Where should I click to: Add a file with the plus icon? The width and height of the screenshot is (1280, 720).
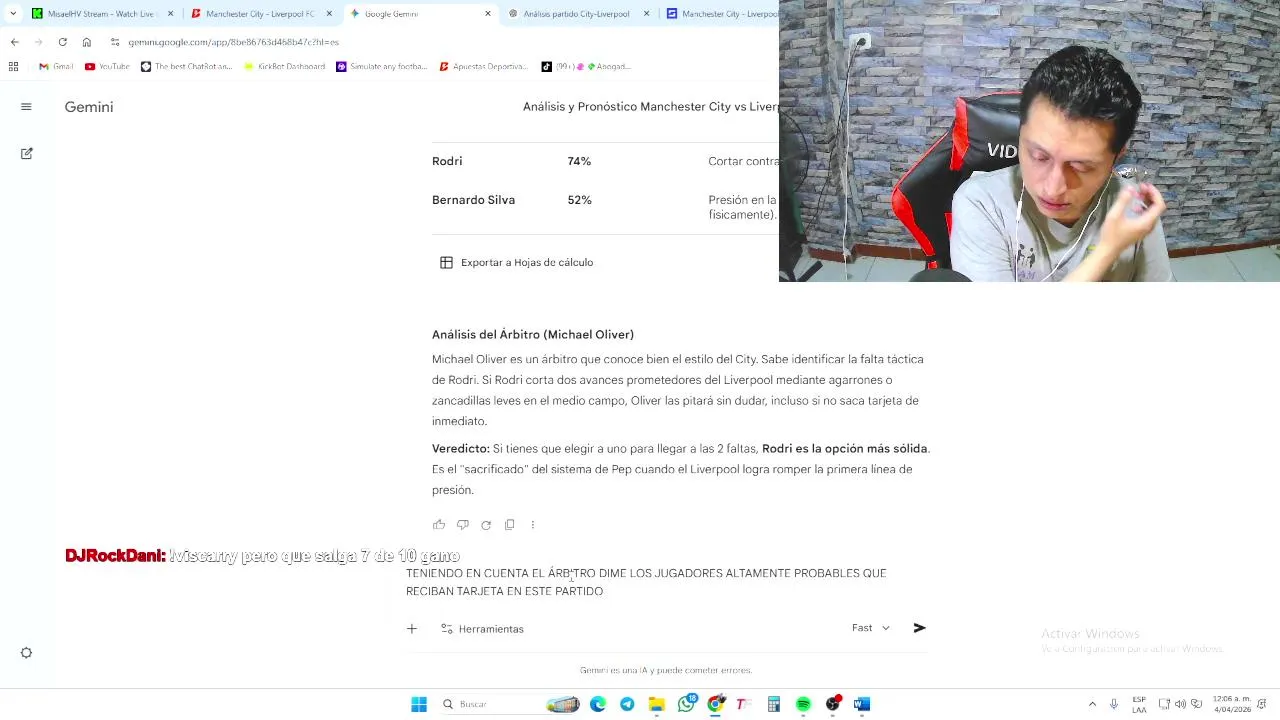coord(412,628)
